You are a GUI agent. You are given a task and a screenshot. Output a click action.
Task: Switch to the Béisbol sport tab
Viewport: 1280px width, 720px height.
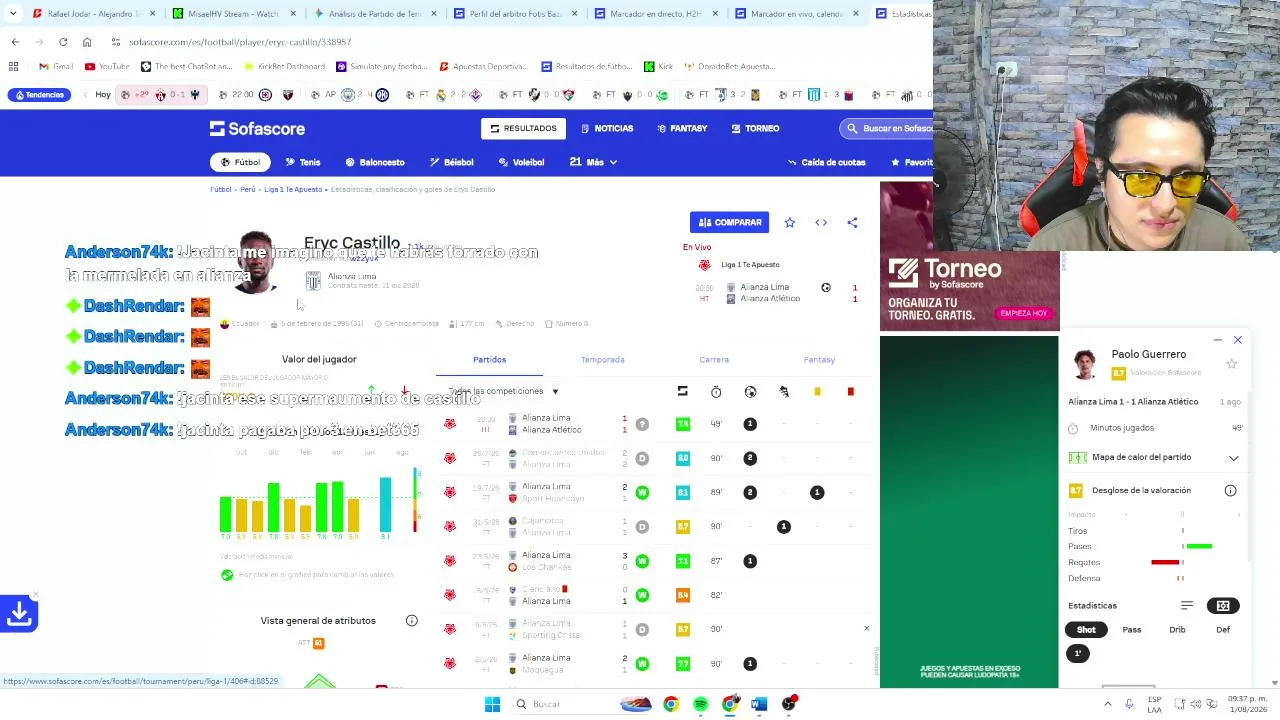coord(452,162)
